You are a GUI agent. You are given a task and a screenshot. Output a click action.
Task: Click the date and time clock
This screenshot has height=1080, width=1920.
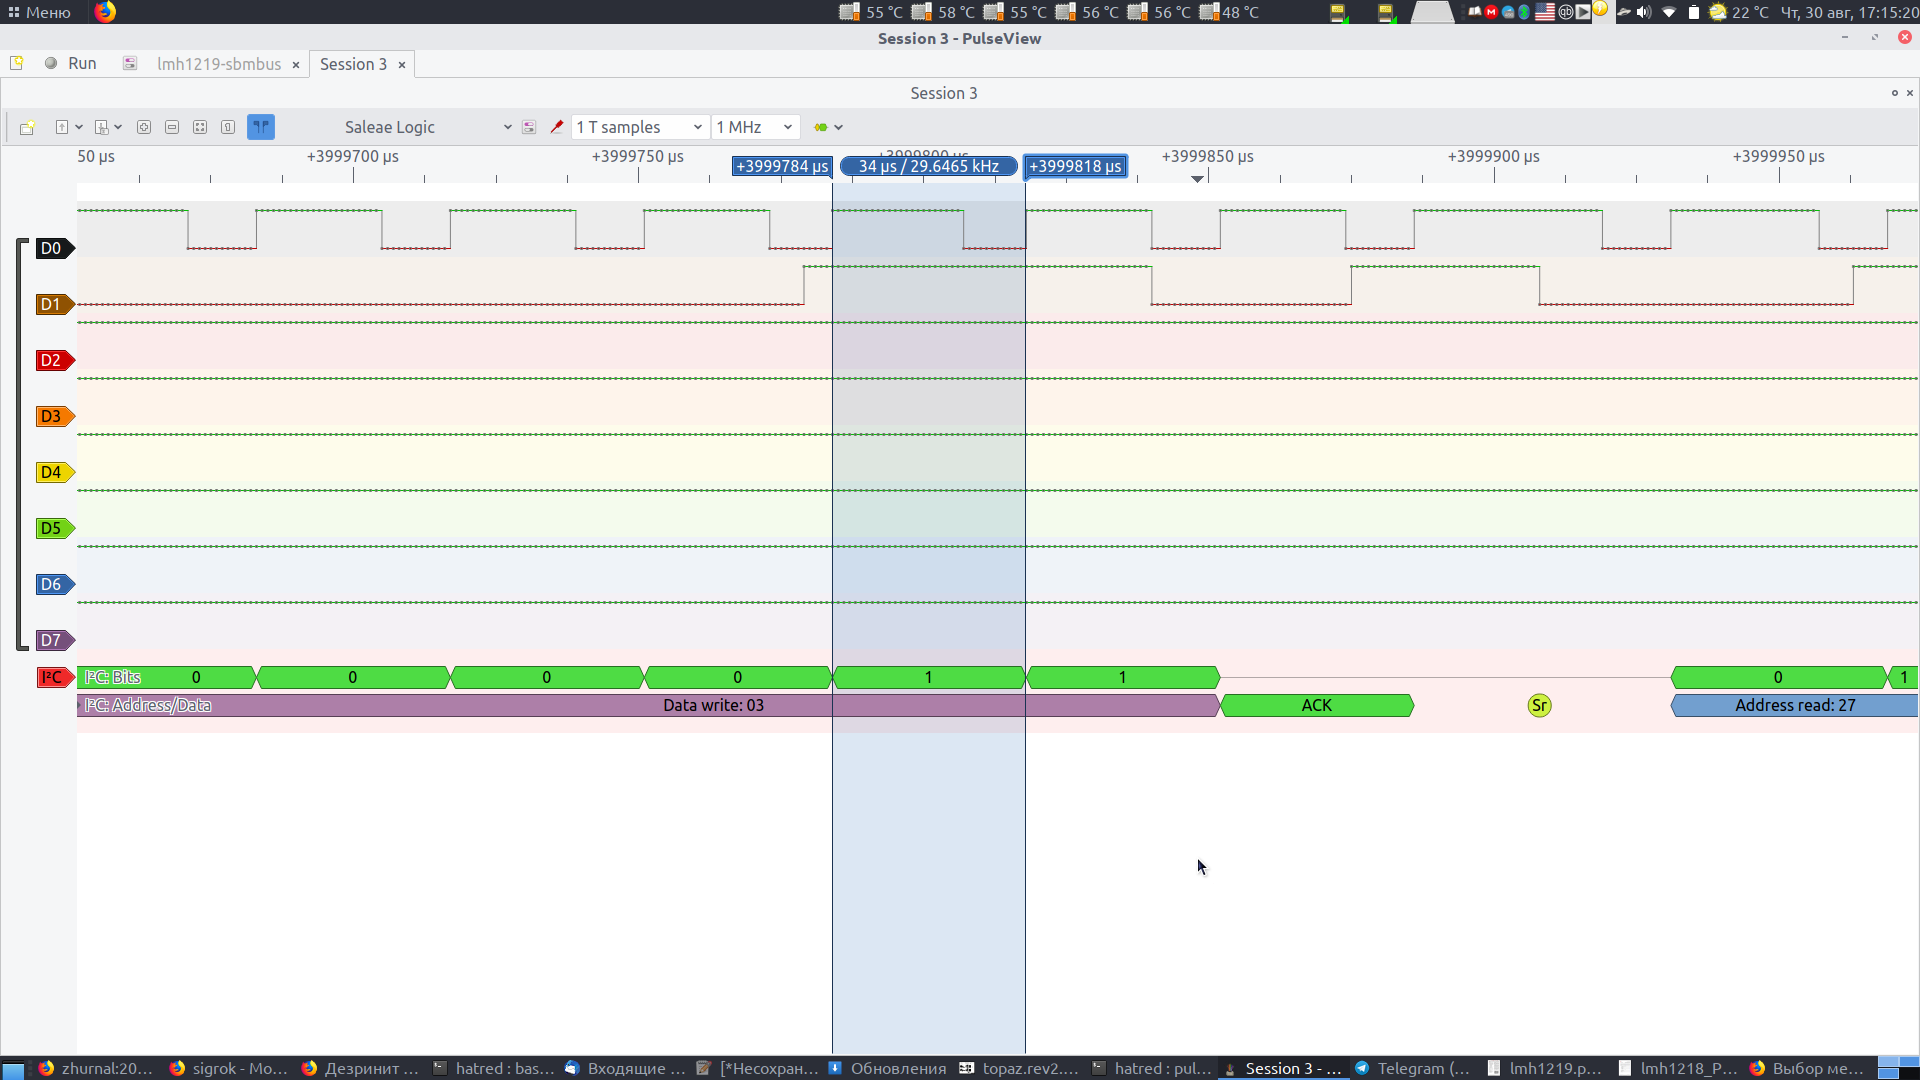pyautogui.click(x=1849, y=12)
